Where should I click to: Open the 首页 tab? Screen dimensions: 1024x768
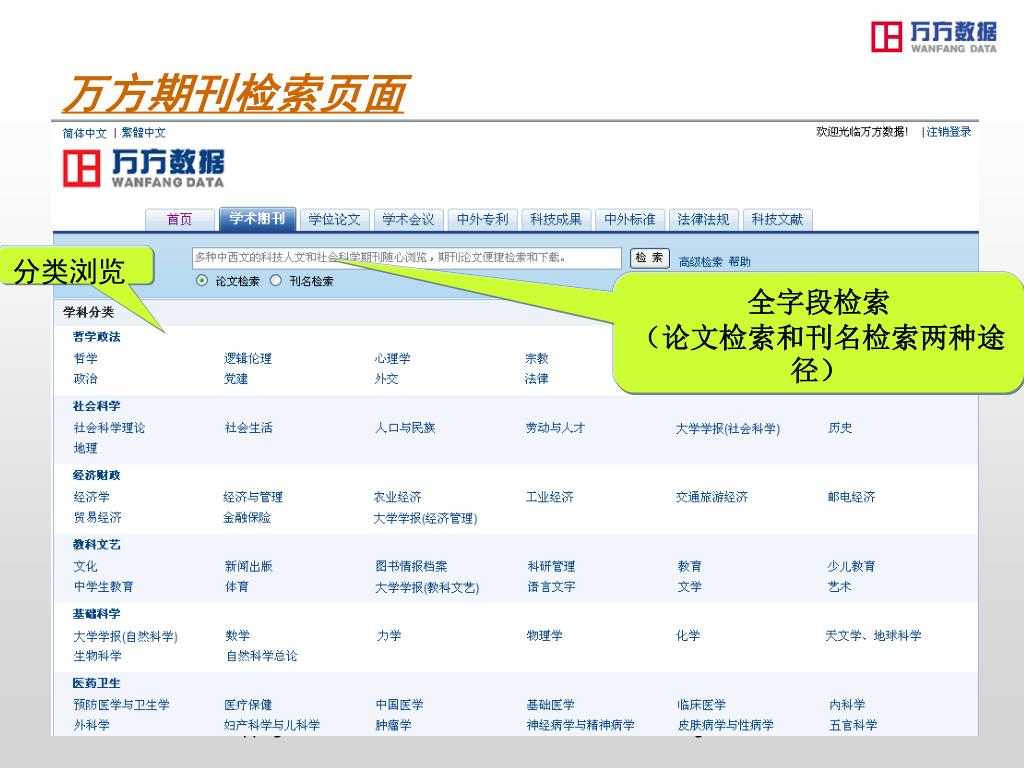pyautogui.click(x=180, y=219)
